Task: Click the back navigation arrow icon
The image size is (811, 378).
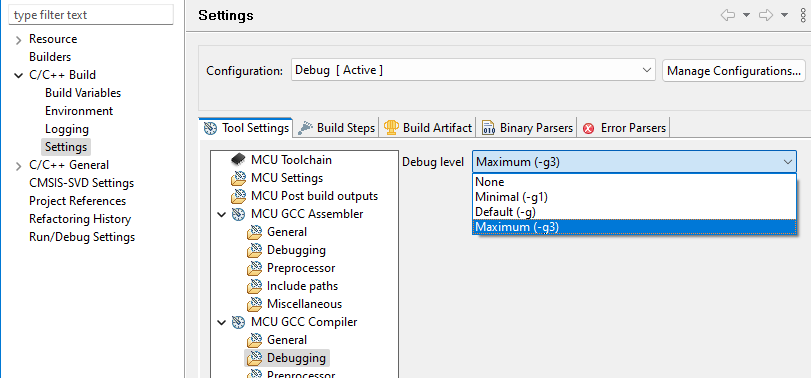Action: coord(728,15)
